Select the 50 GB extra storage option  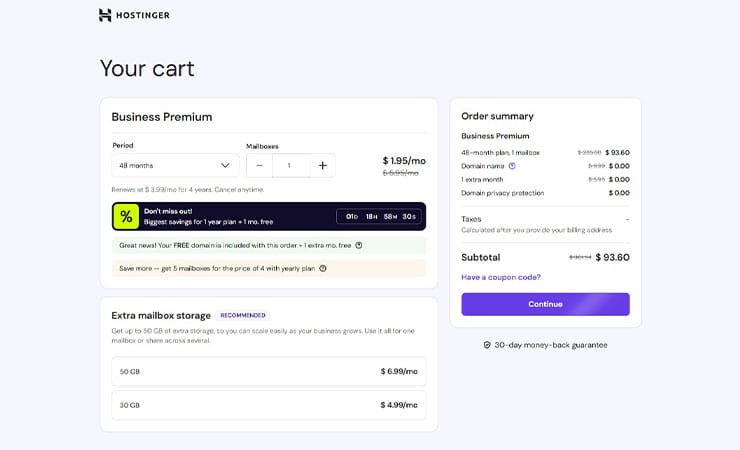(269, 372)
